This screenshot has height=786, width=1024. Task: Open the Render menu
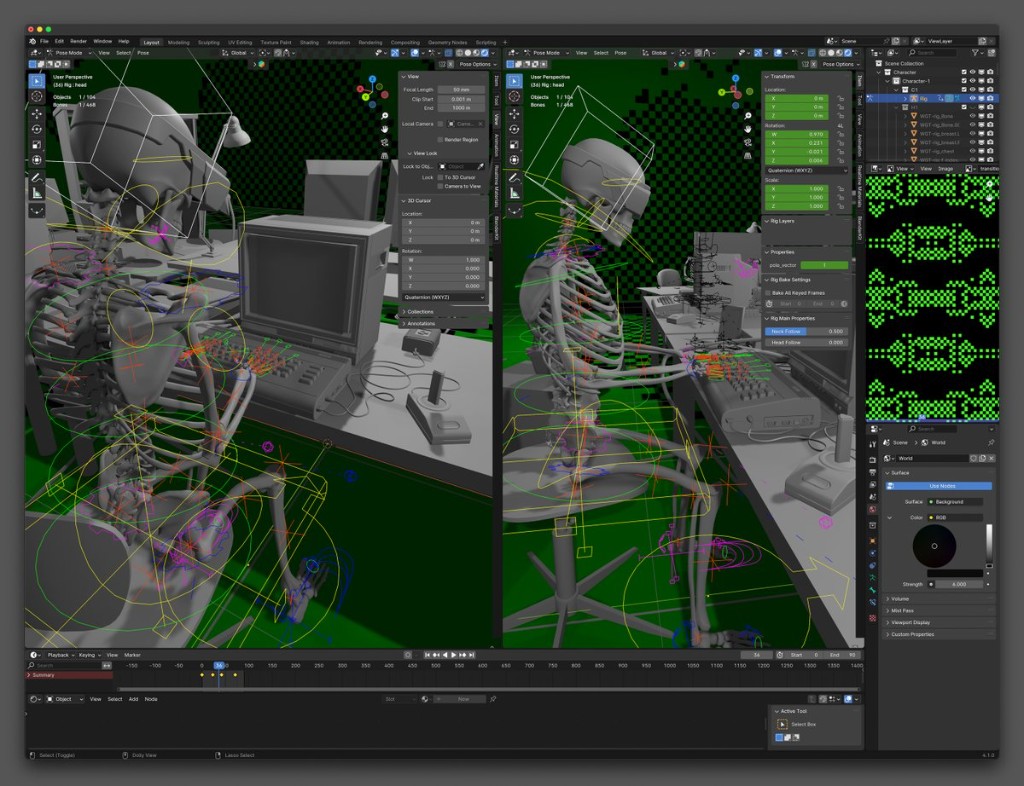[x=78, y=41]
